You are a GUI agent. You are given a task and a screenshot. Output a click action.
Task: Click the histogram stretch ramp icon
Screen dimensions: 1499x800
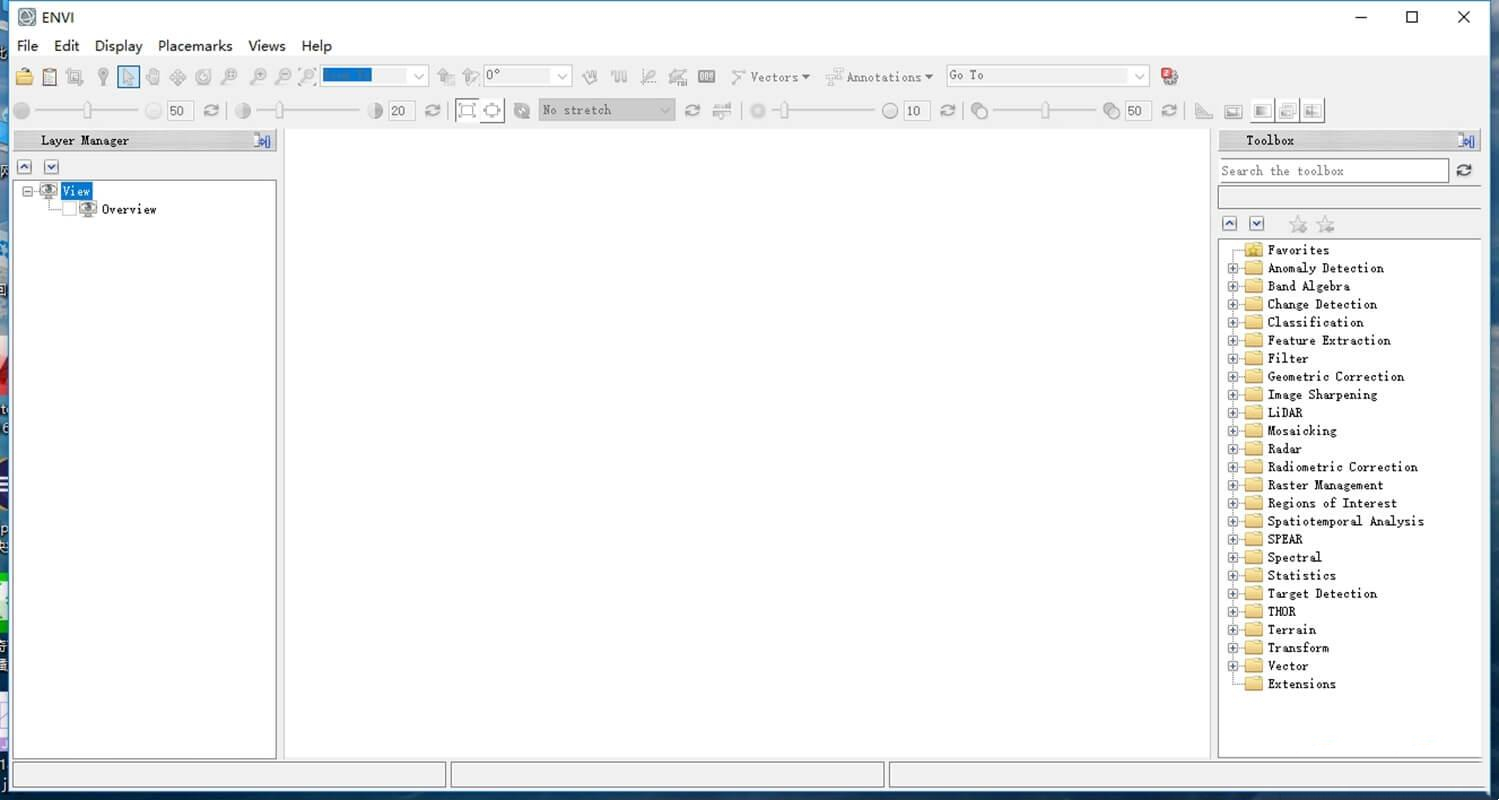click(721, 110)
